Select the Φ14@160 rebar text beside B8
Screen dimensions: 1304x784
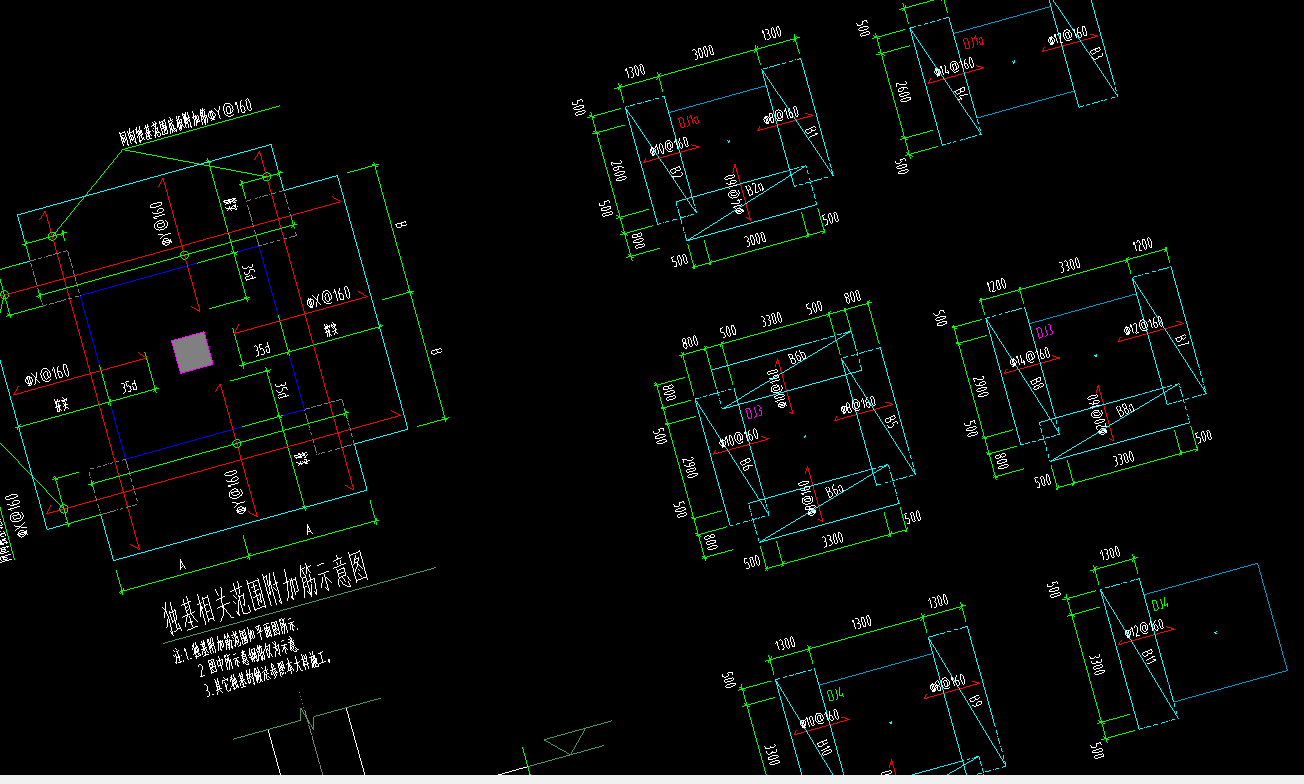click(1029, 357)
